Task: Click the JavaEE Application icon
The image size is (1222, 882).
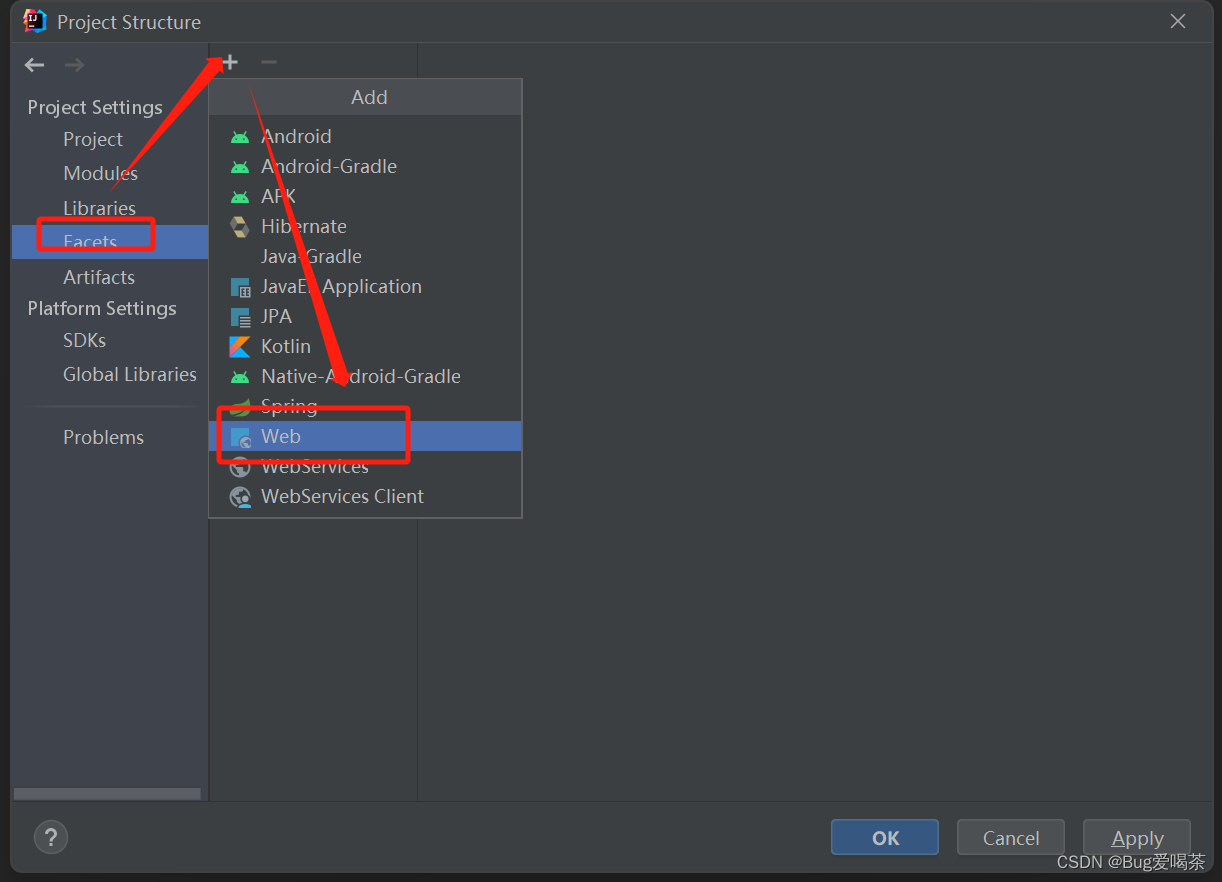Action: click(x=240, y=287)
